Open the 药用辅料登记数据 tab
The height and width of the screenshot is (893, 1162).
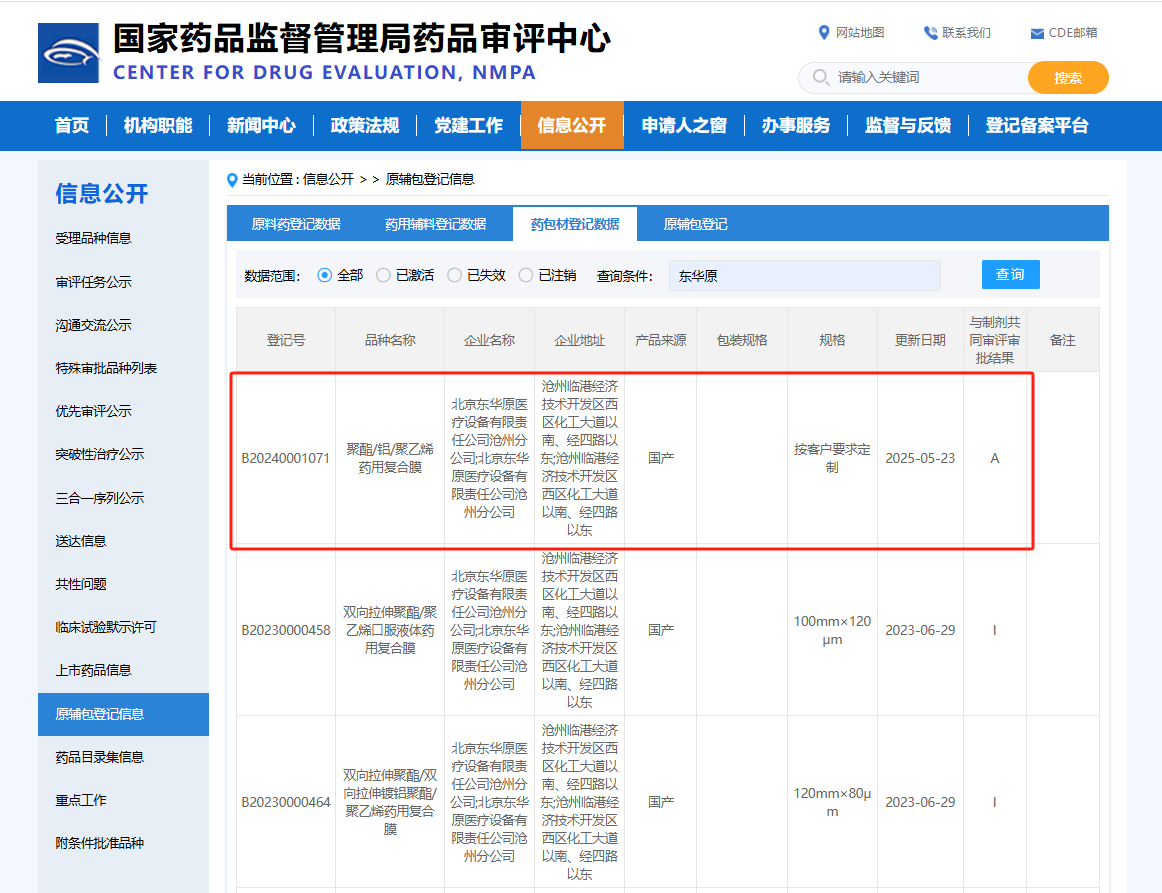435,224
